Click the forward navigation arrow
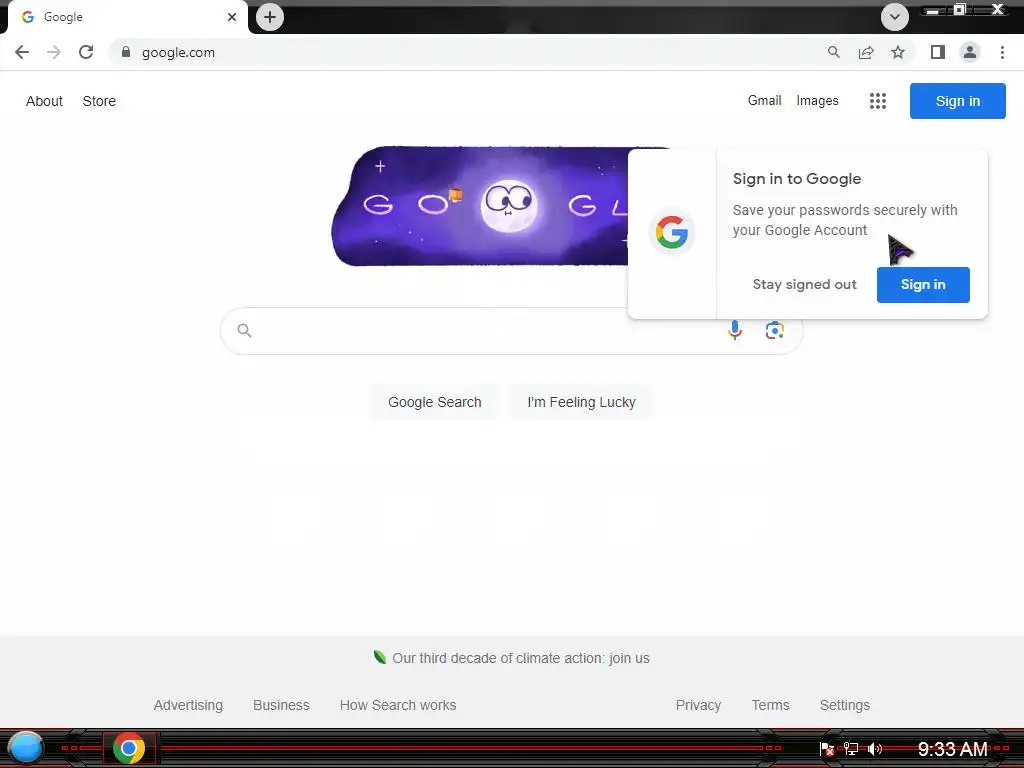Viewport: 1024px width, 768px height. [x=54, y=52]
